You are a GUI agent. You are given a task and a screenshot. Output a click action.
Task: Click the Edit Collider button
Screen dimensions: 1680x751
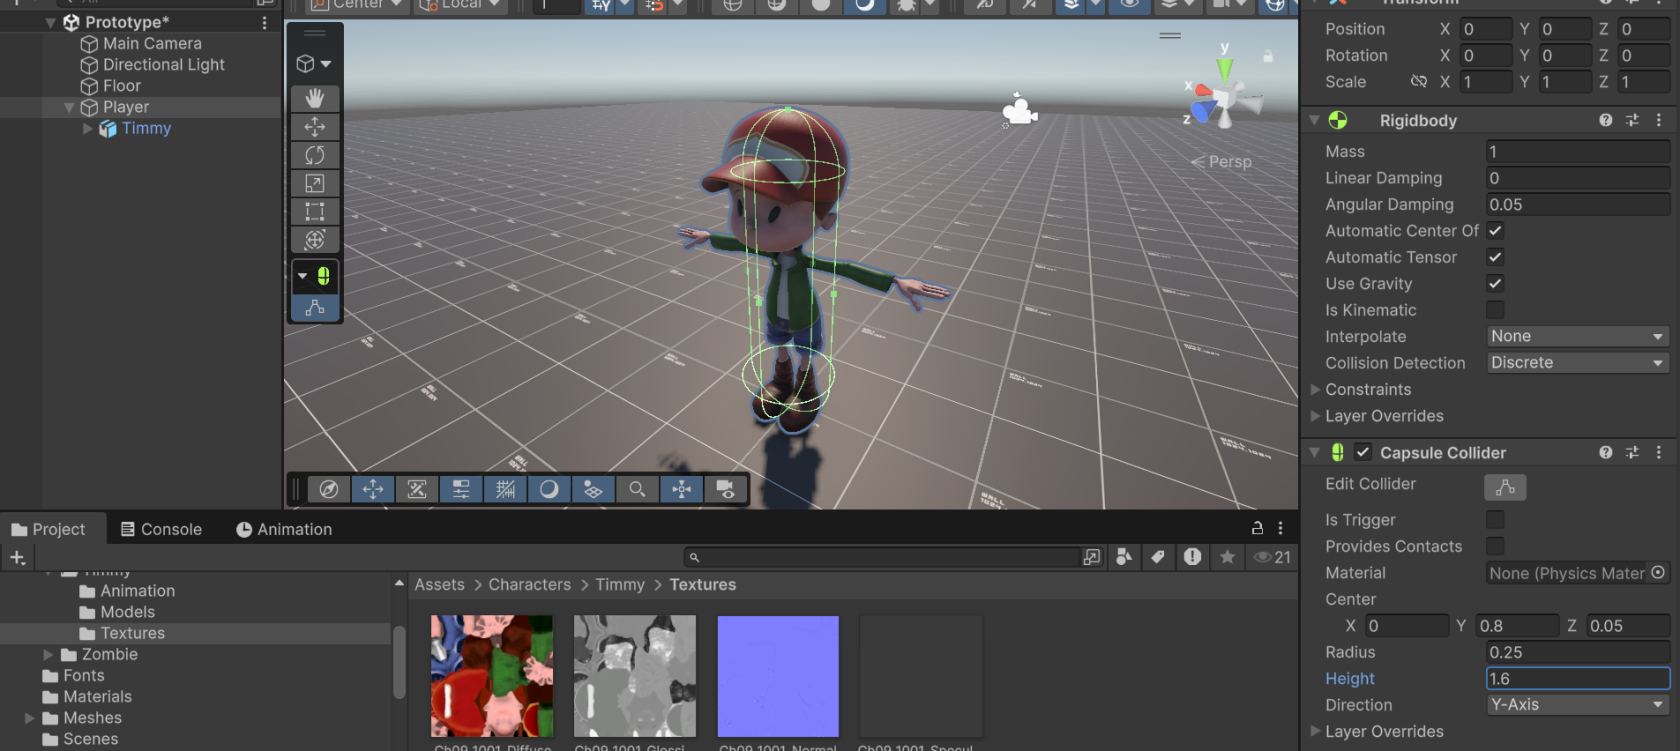coord(1505,487)
